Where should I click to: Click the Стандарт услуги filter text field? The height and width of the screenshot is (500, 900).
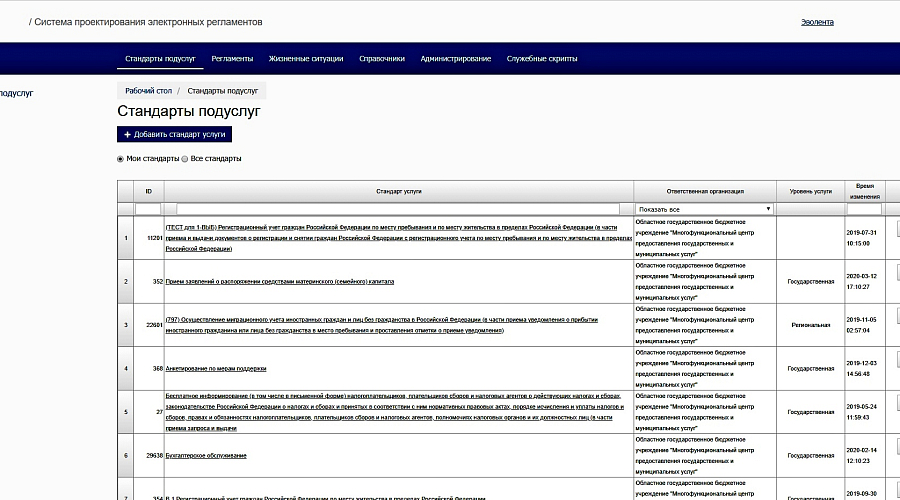[398, 209]
